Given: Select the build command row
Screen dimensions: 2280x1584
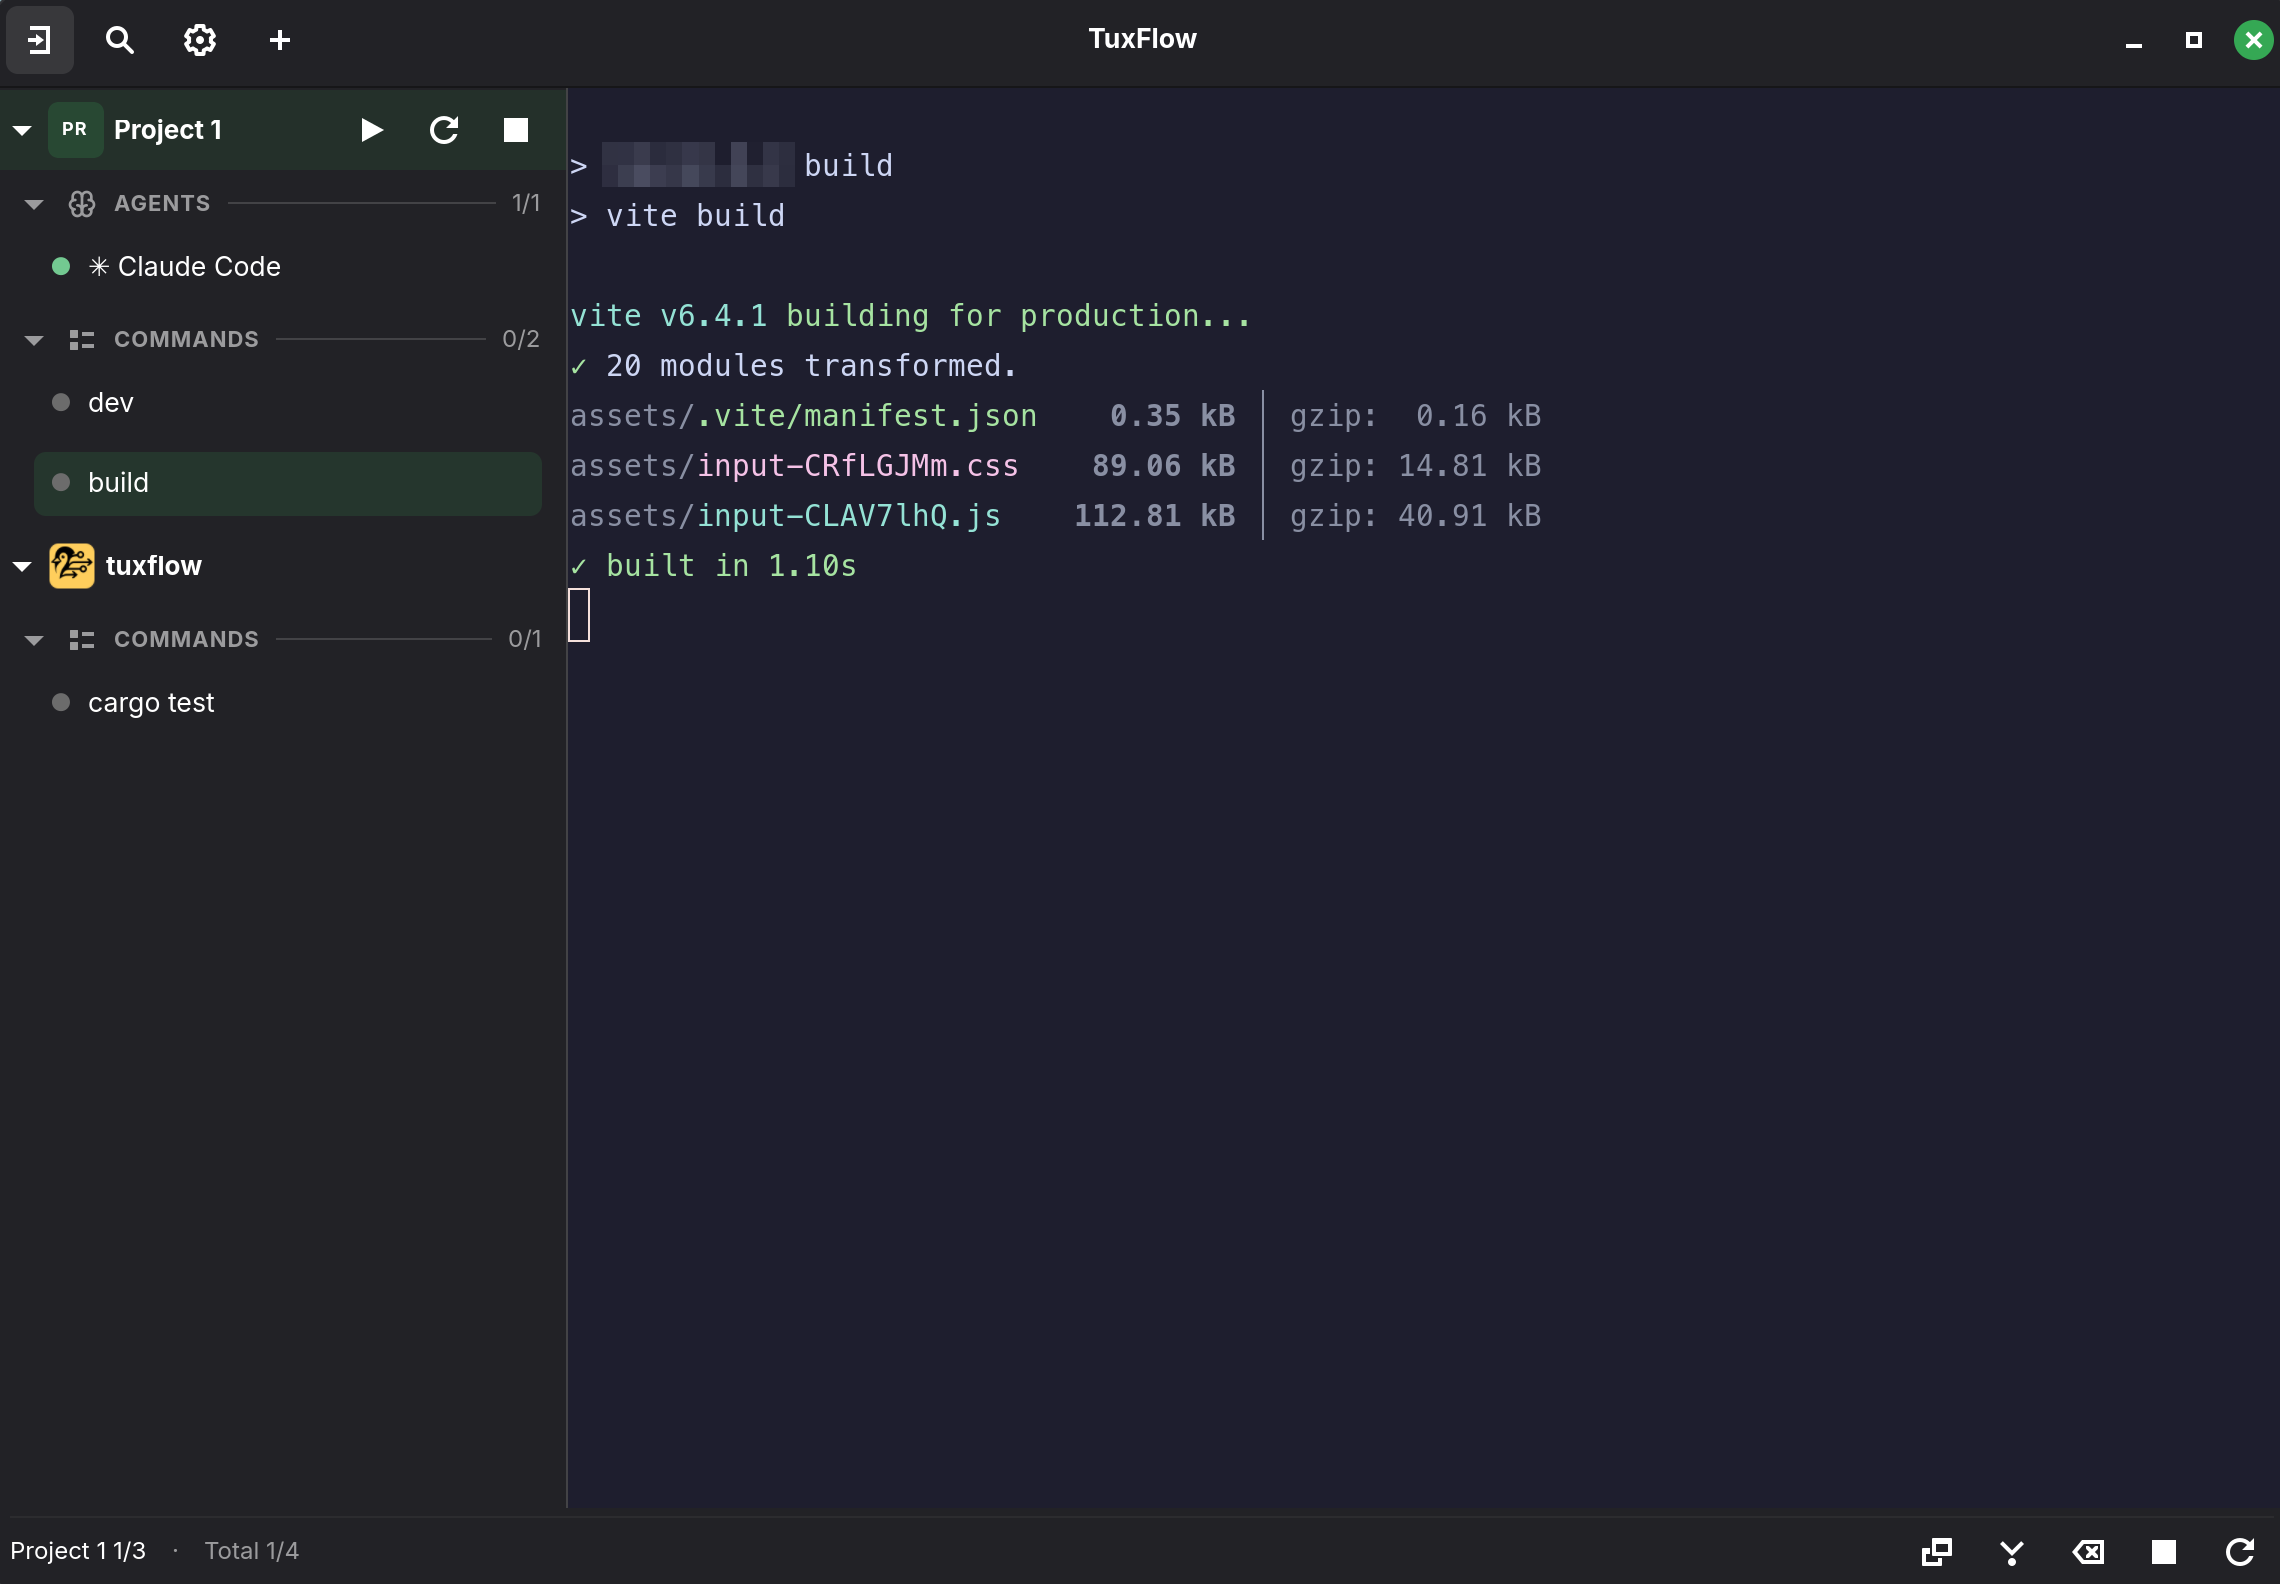Looking at the screenshot, I should point(288,483).
